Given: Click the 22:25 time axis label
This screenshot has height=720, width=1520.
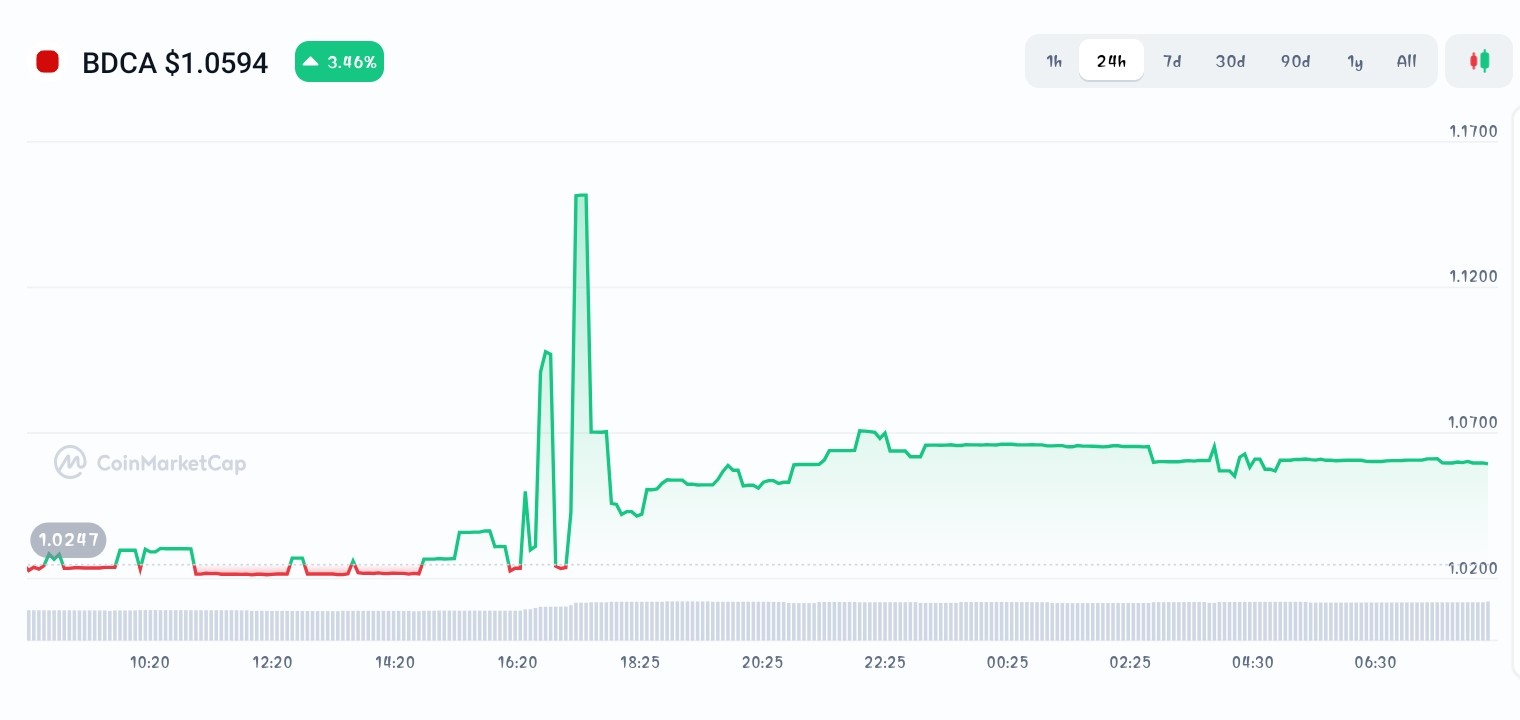Looking at the screenshot, I should (x=885, y=662).
